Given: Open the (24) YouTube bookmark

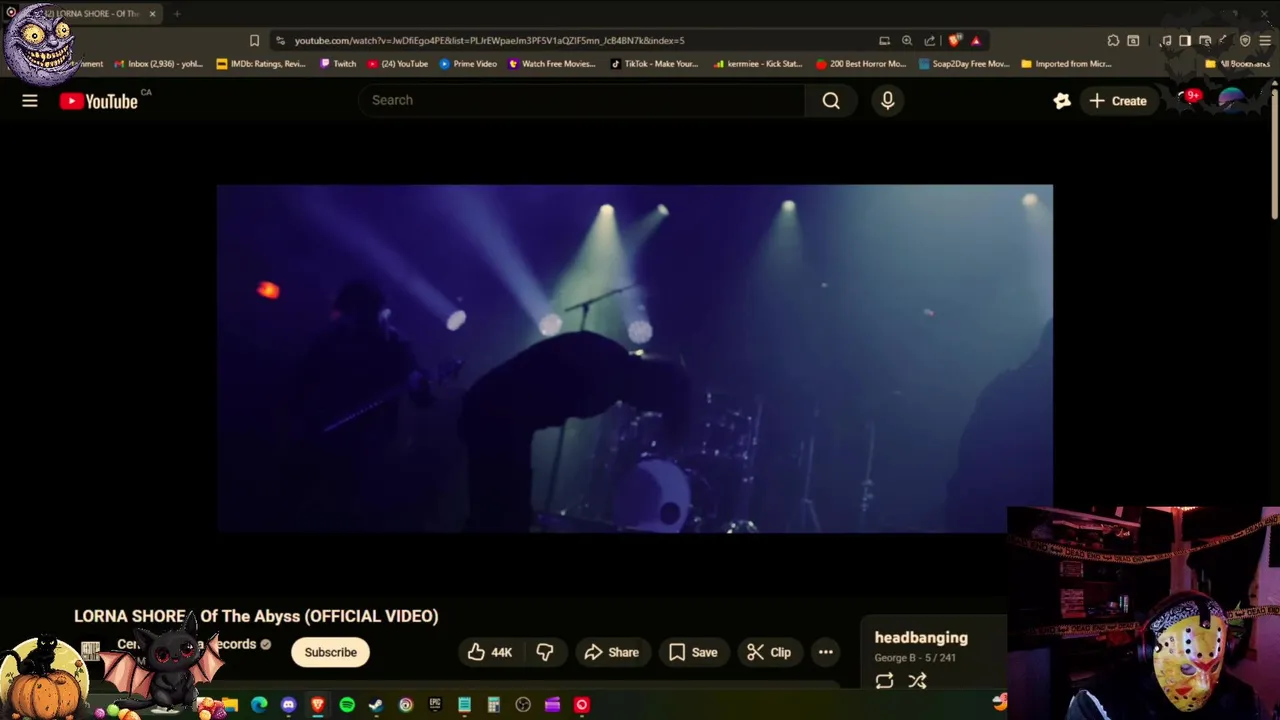Looking at the screenshot, I should (x=398, y=64).
